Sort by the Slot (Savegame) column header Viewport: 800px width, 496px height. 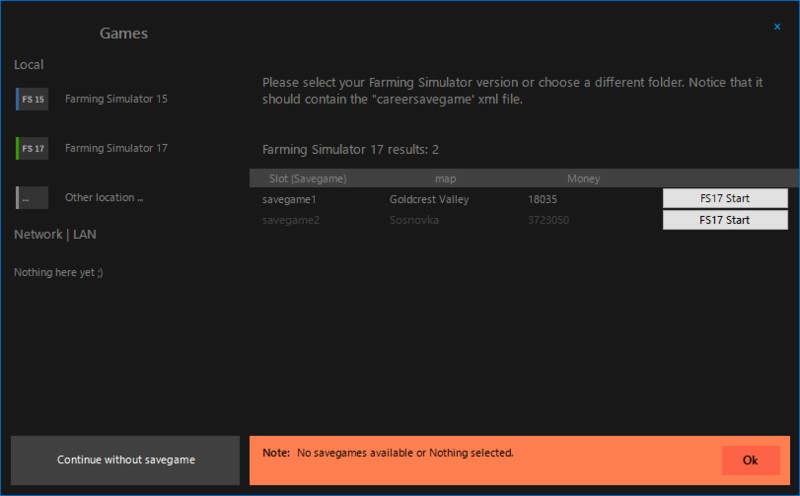point(308,179)
